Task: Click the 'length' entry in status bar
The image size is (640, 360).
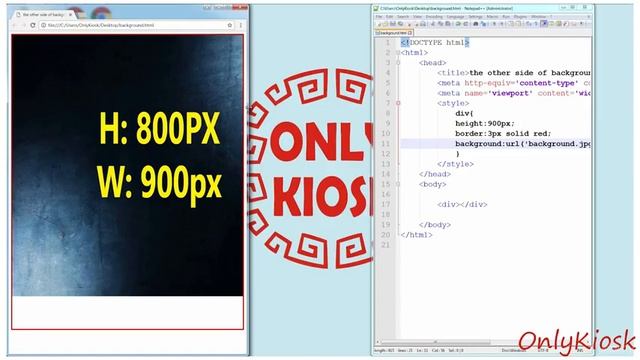Action: [384, 350]
